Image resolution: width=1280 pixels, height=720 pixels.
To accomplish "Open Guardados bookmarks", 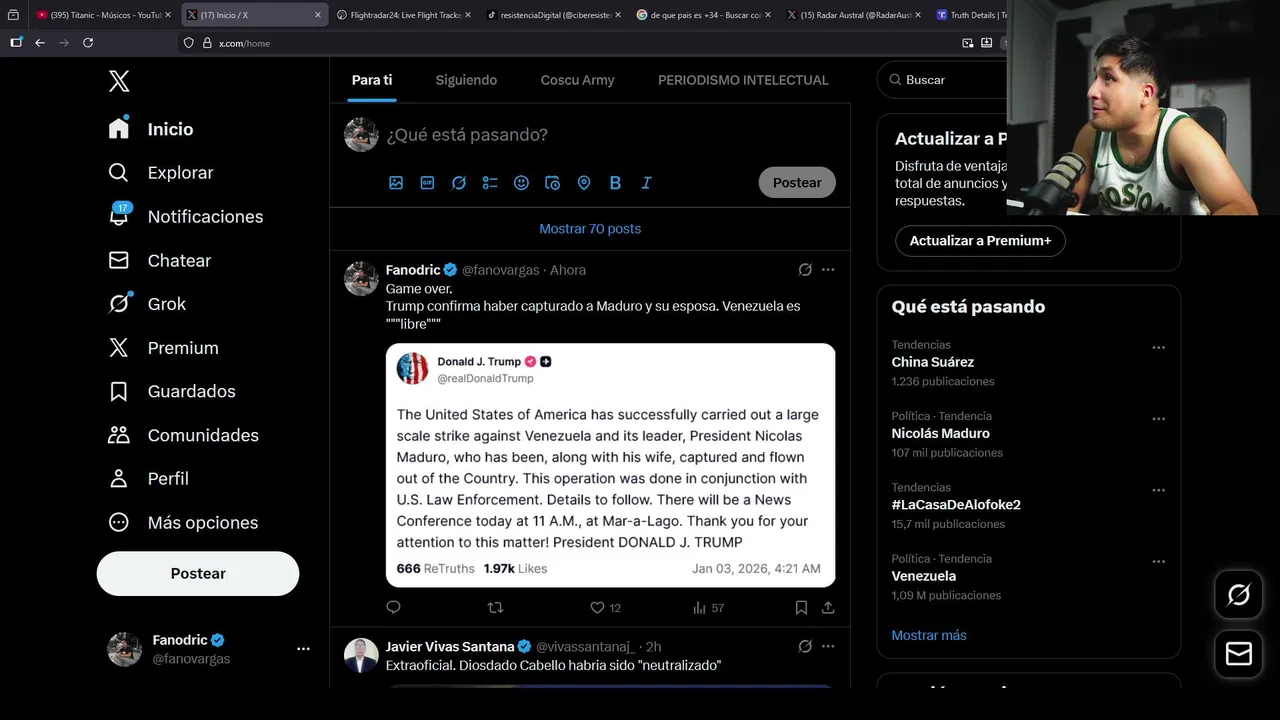I will pos(172,391).
